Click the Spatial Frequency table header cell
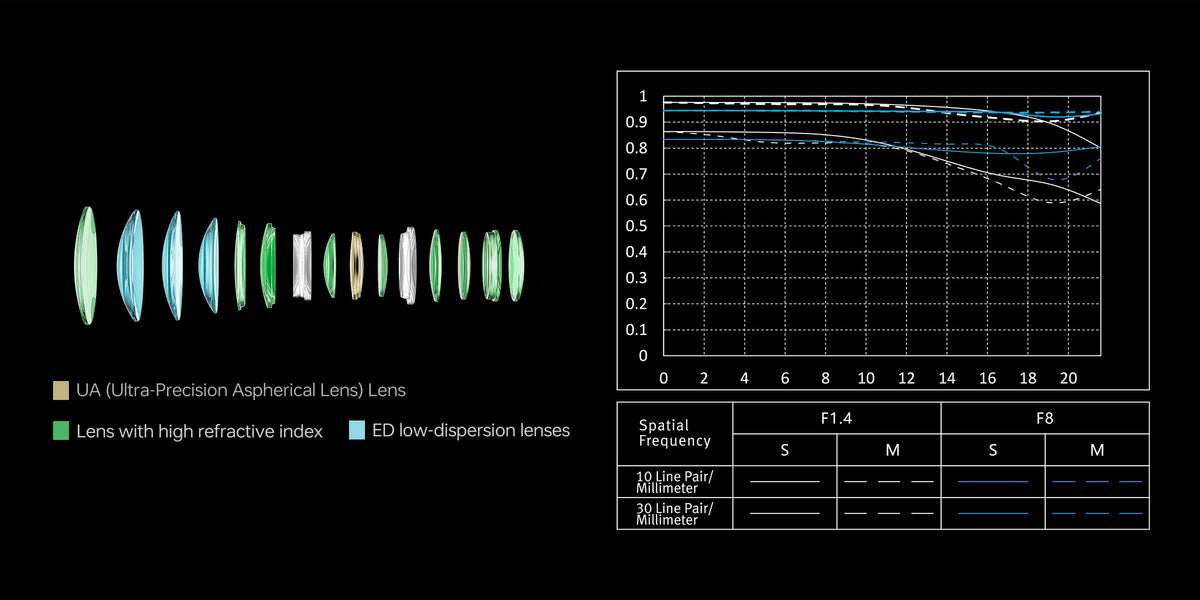Image resolution: width=1200 pixels, height=600 pixels. pyautogui.click(x=675, y=434)
